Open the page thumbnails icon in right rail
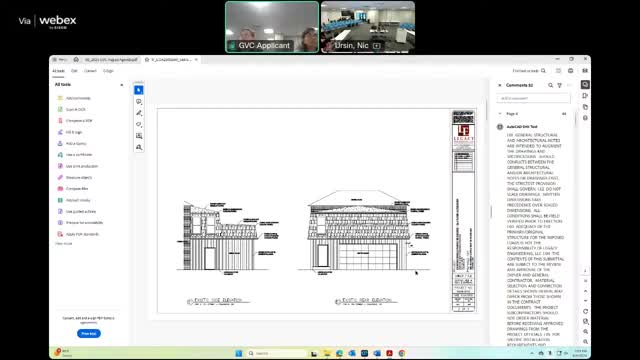This screenshot has height=360, width=640. pos(585,107)
